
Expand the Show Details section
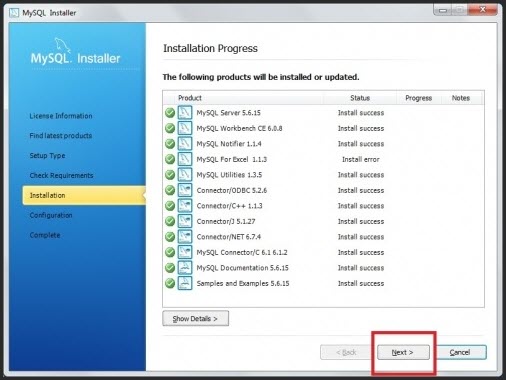tap(195, 318)
